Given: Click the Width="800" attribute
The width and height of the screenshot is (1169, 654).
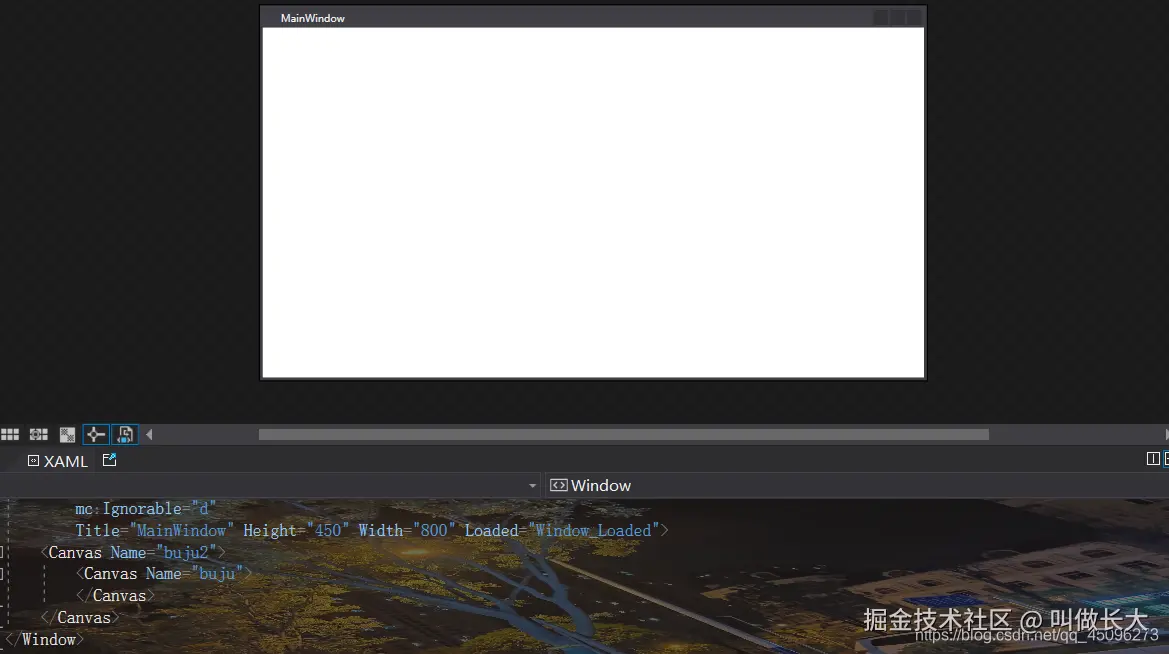Looking at the screenshot, I should [x=406, y=530].
